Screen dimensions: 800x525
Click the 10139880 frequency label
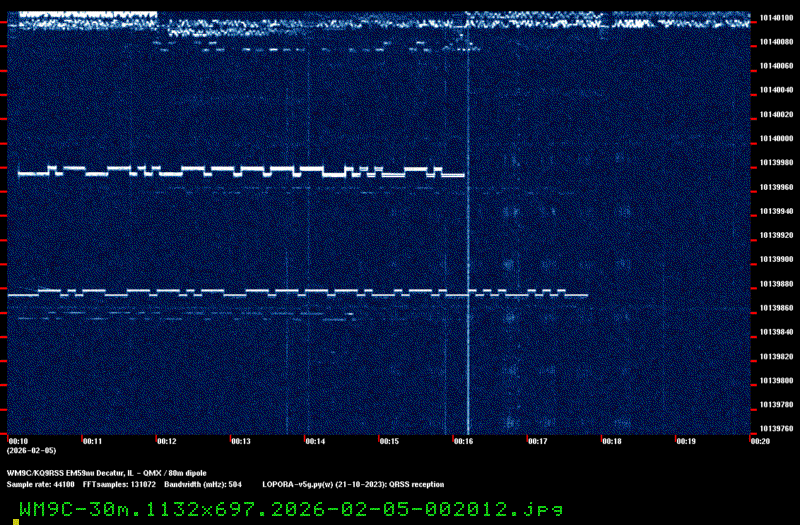(x=777, y=284)
